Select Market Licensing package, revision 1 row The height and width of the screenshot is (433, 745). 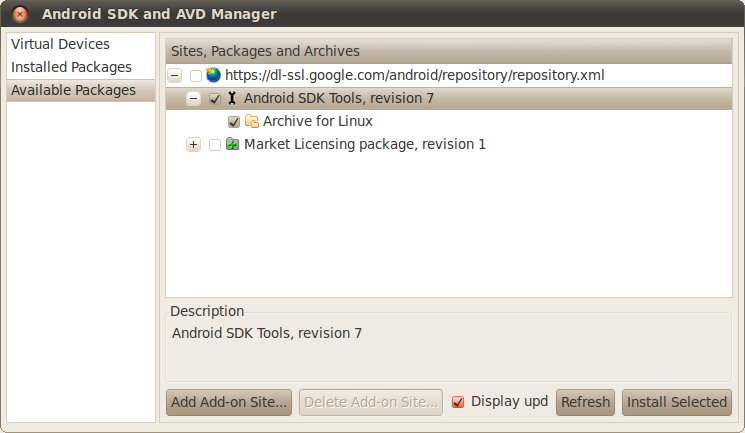tap(449, 144)
